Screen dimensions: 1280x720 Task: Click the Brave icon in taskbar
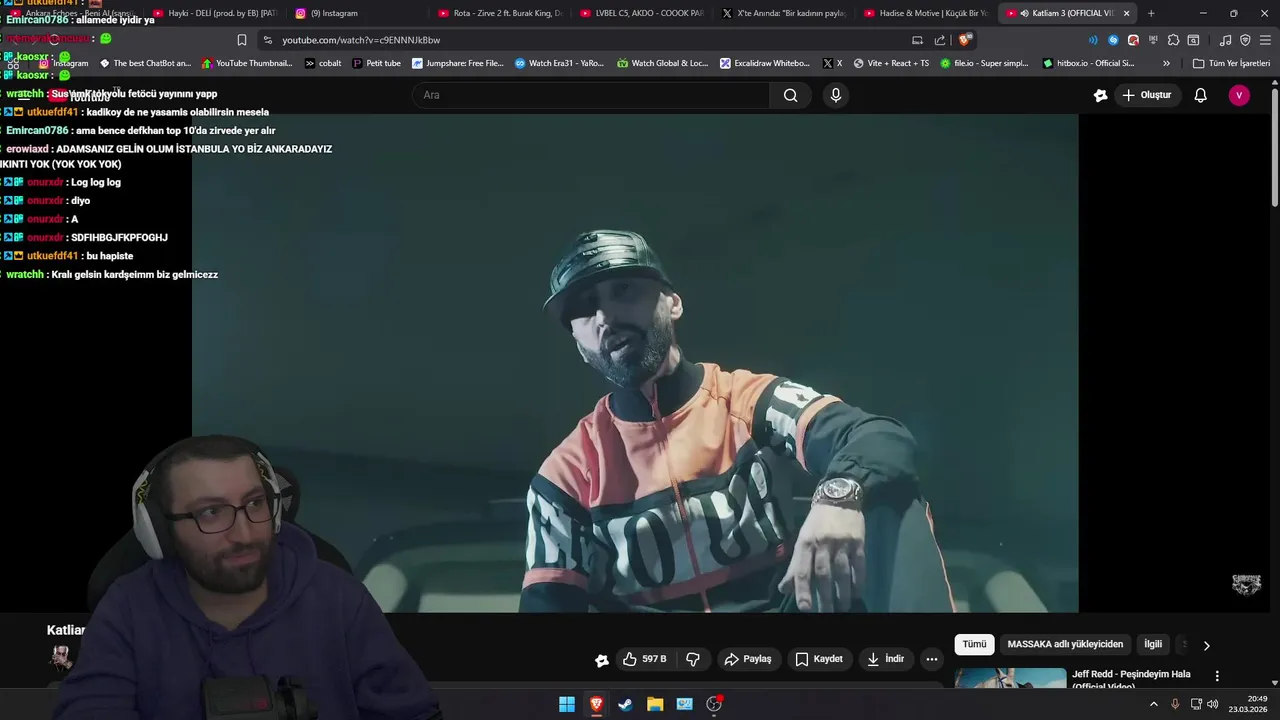[596, 704]
